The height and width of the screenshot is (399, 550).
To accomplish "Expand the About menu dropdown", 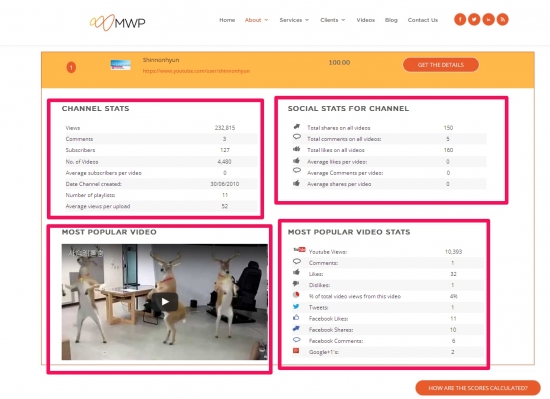I will point(256,20).
